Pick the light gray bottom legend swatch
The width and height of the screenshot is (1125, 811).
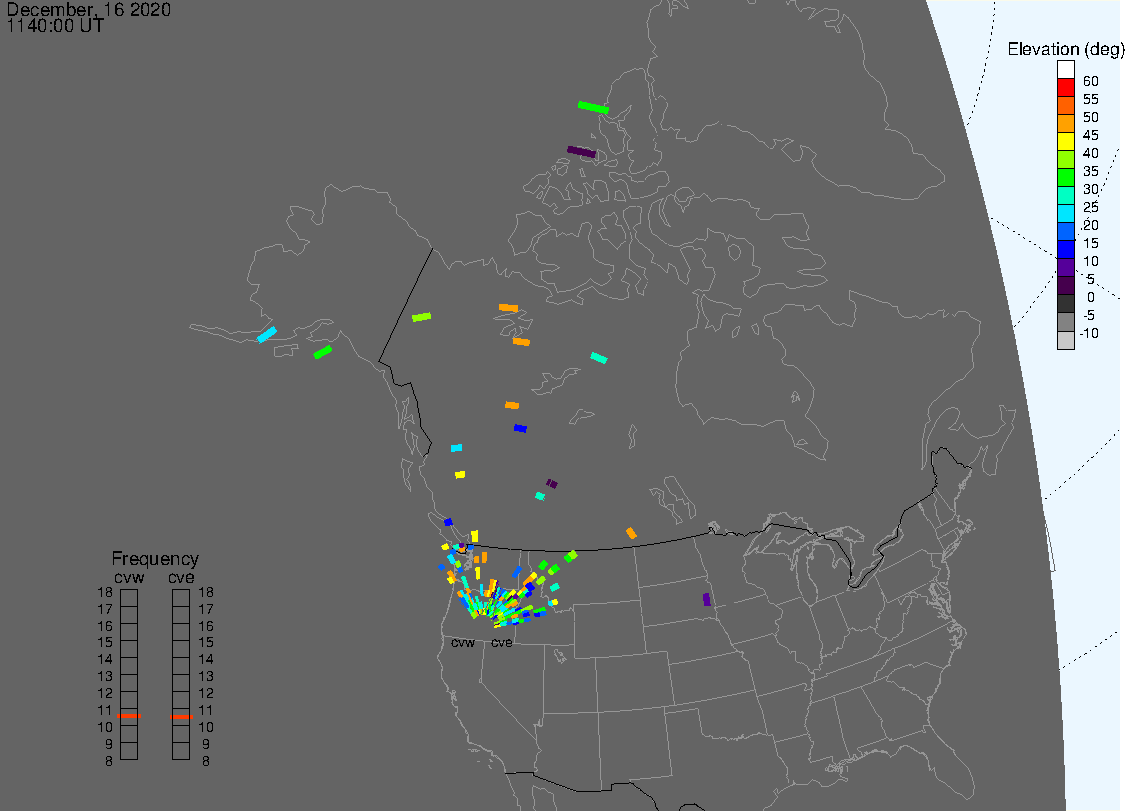point(1065,339)
